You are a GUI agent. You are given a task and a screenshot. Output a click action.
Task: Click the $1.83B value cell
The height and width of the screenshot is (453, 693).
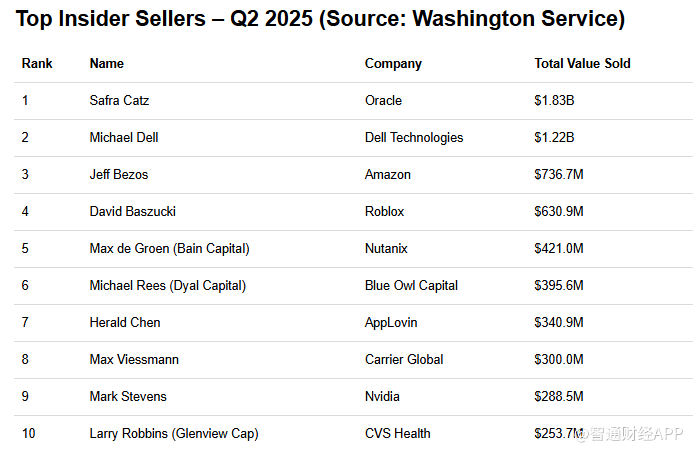[554, 101]
